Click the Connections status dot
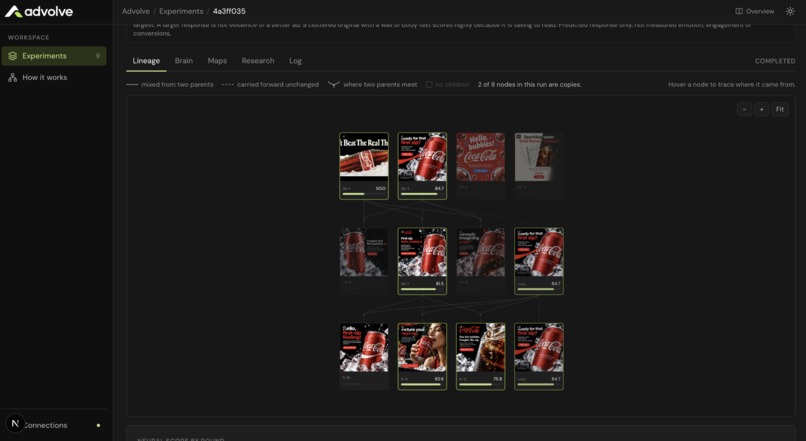806x441 pixels. [x=98, y=425]
